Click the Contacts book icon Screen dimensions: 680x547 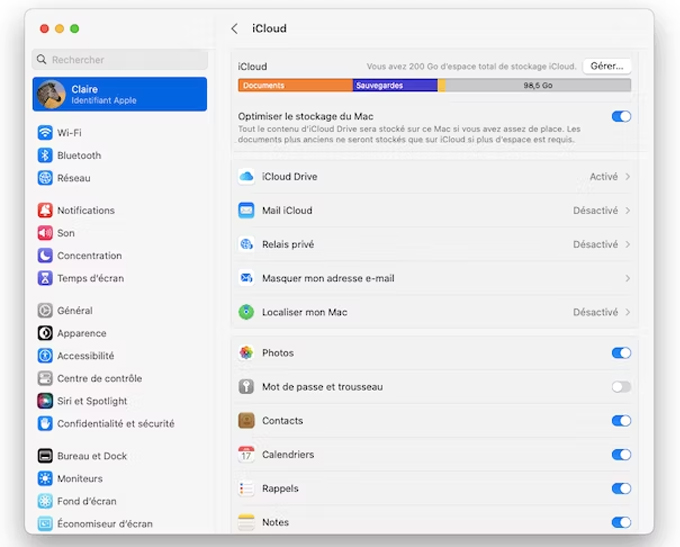pos(246,421)
